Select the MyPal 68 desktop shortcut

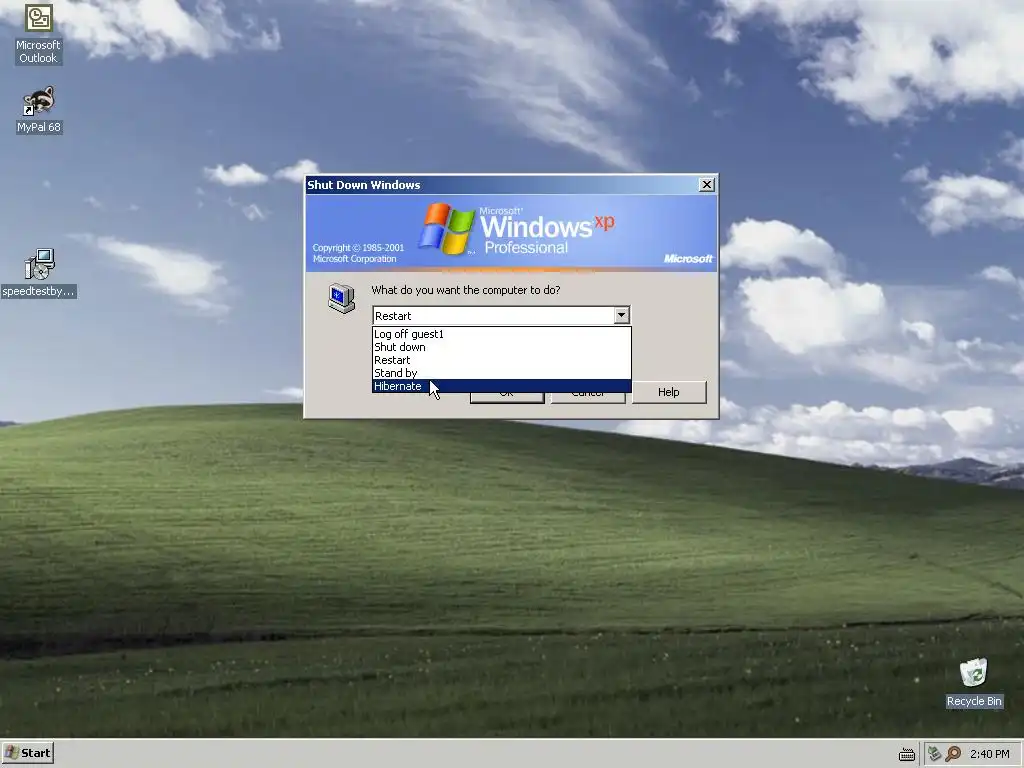tap(39, 110)
